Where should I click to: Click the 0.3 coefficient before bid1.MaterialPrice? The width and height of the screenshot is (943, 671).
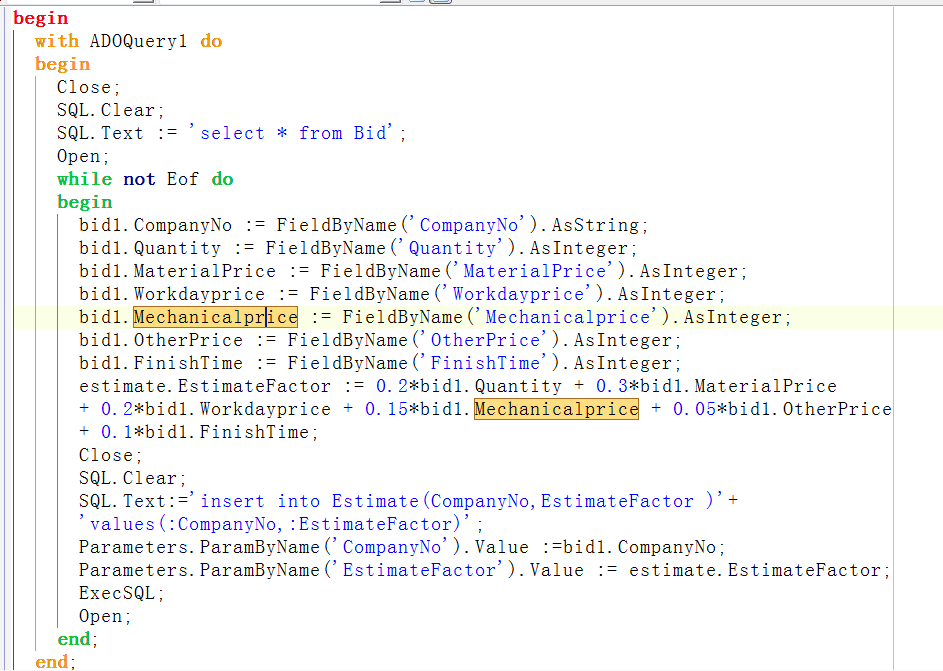[612, 385]
